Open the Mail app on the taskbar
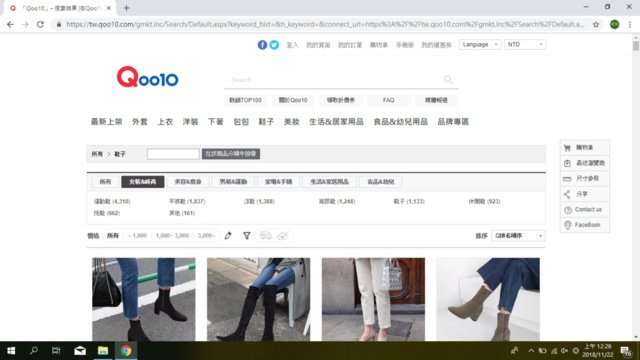 point(80,351)
